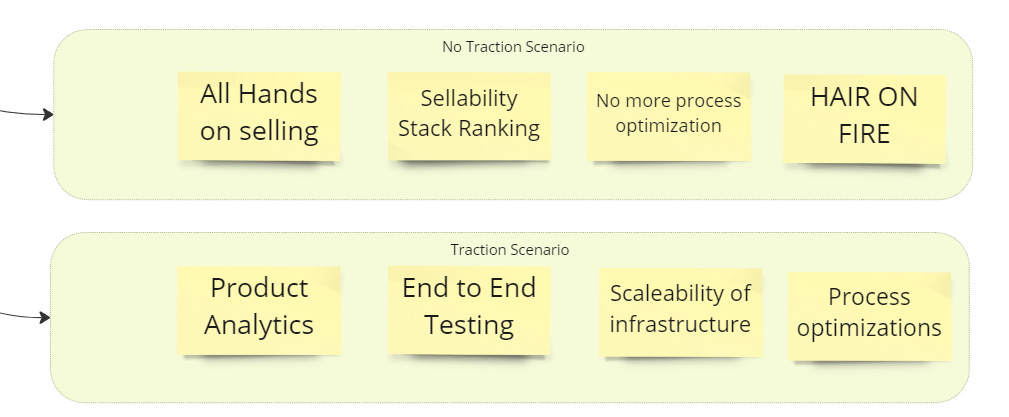Select the arrow pointing to No Traction frame
The width and height of the screenshot is (1009, 417).
pos(27,113)
